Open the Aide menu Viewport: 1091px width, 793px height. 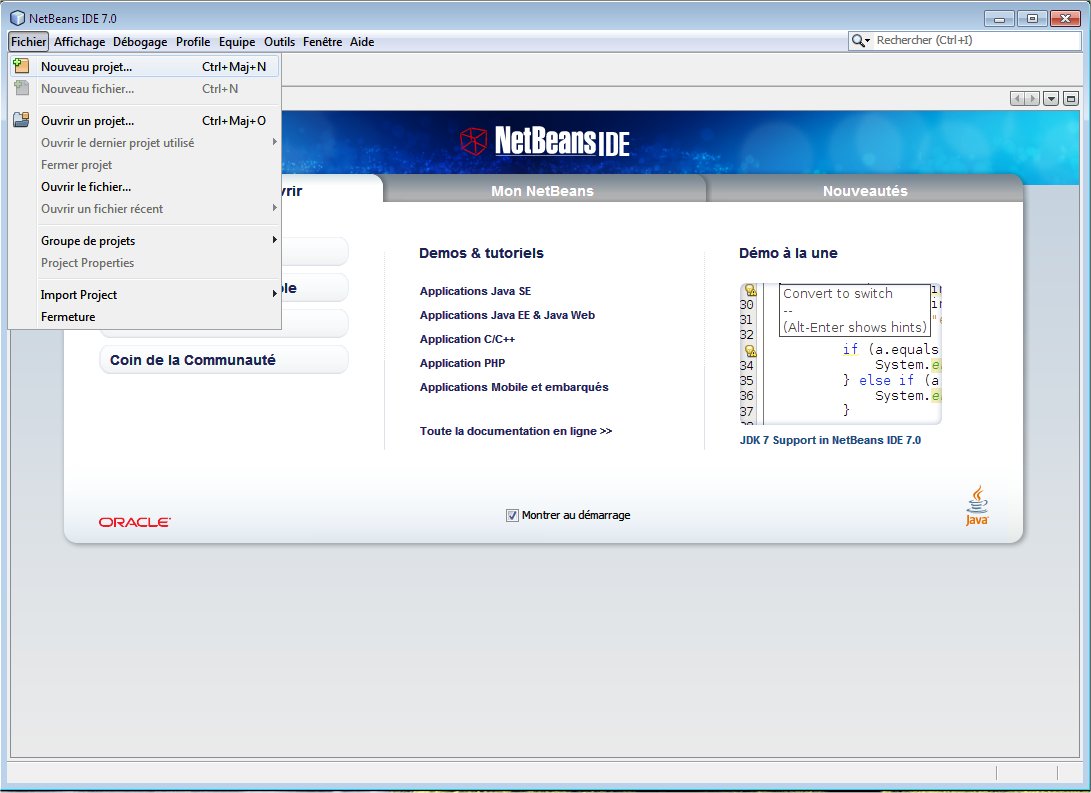[362, 42]
